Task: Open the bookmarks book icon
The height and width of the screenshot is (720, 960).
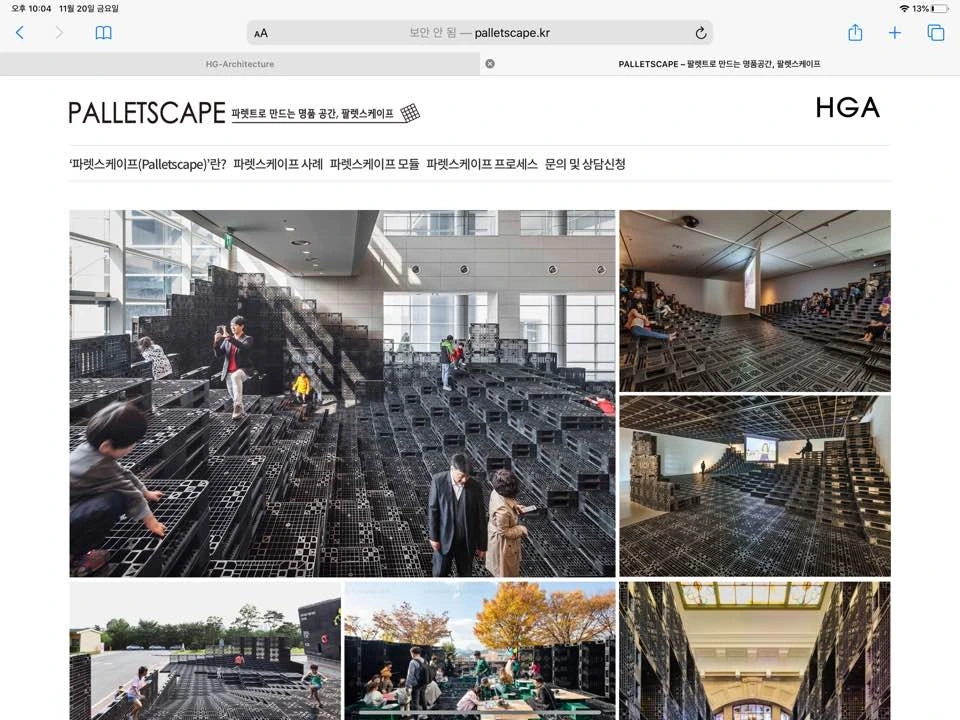Action: pos(103,33)
